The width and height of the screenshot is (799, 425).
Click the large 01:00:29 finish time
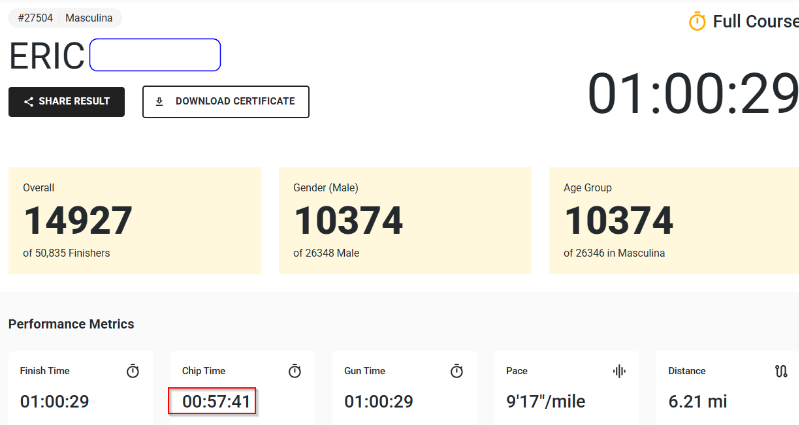coord(693,94)
